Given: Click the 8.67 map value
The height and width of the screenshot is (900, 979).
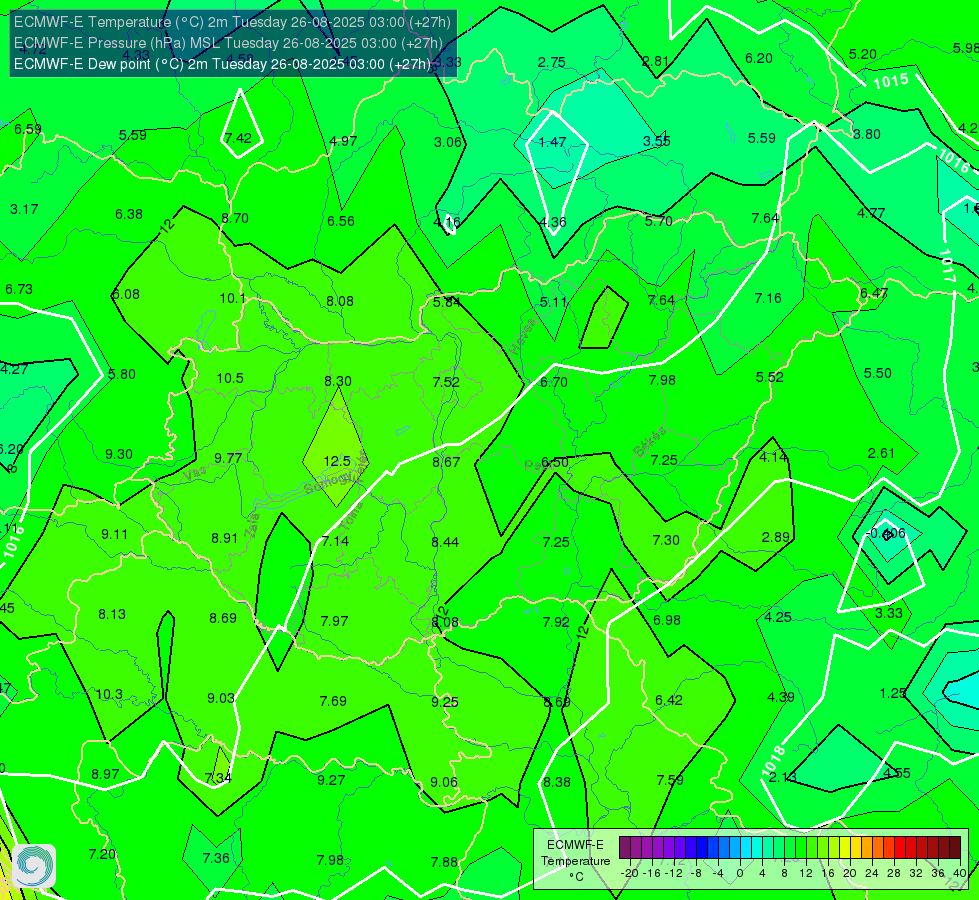Looking at the screenshot, I should (x=446, y=462).
